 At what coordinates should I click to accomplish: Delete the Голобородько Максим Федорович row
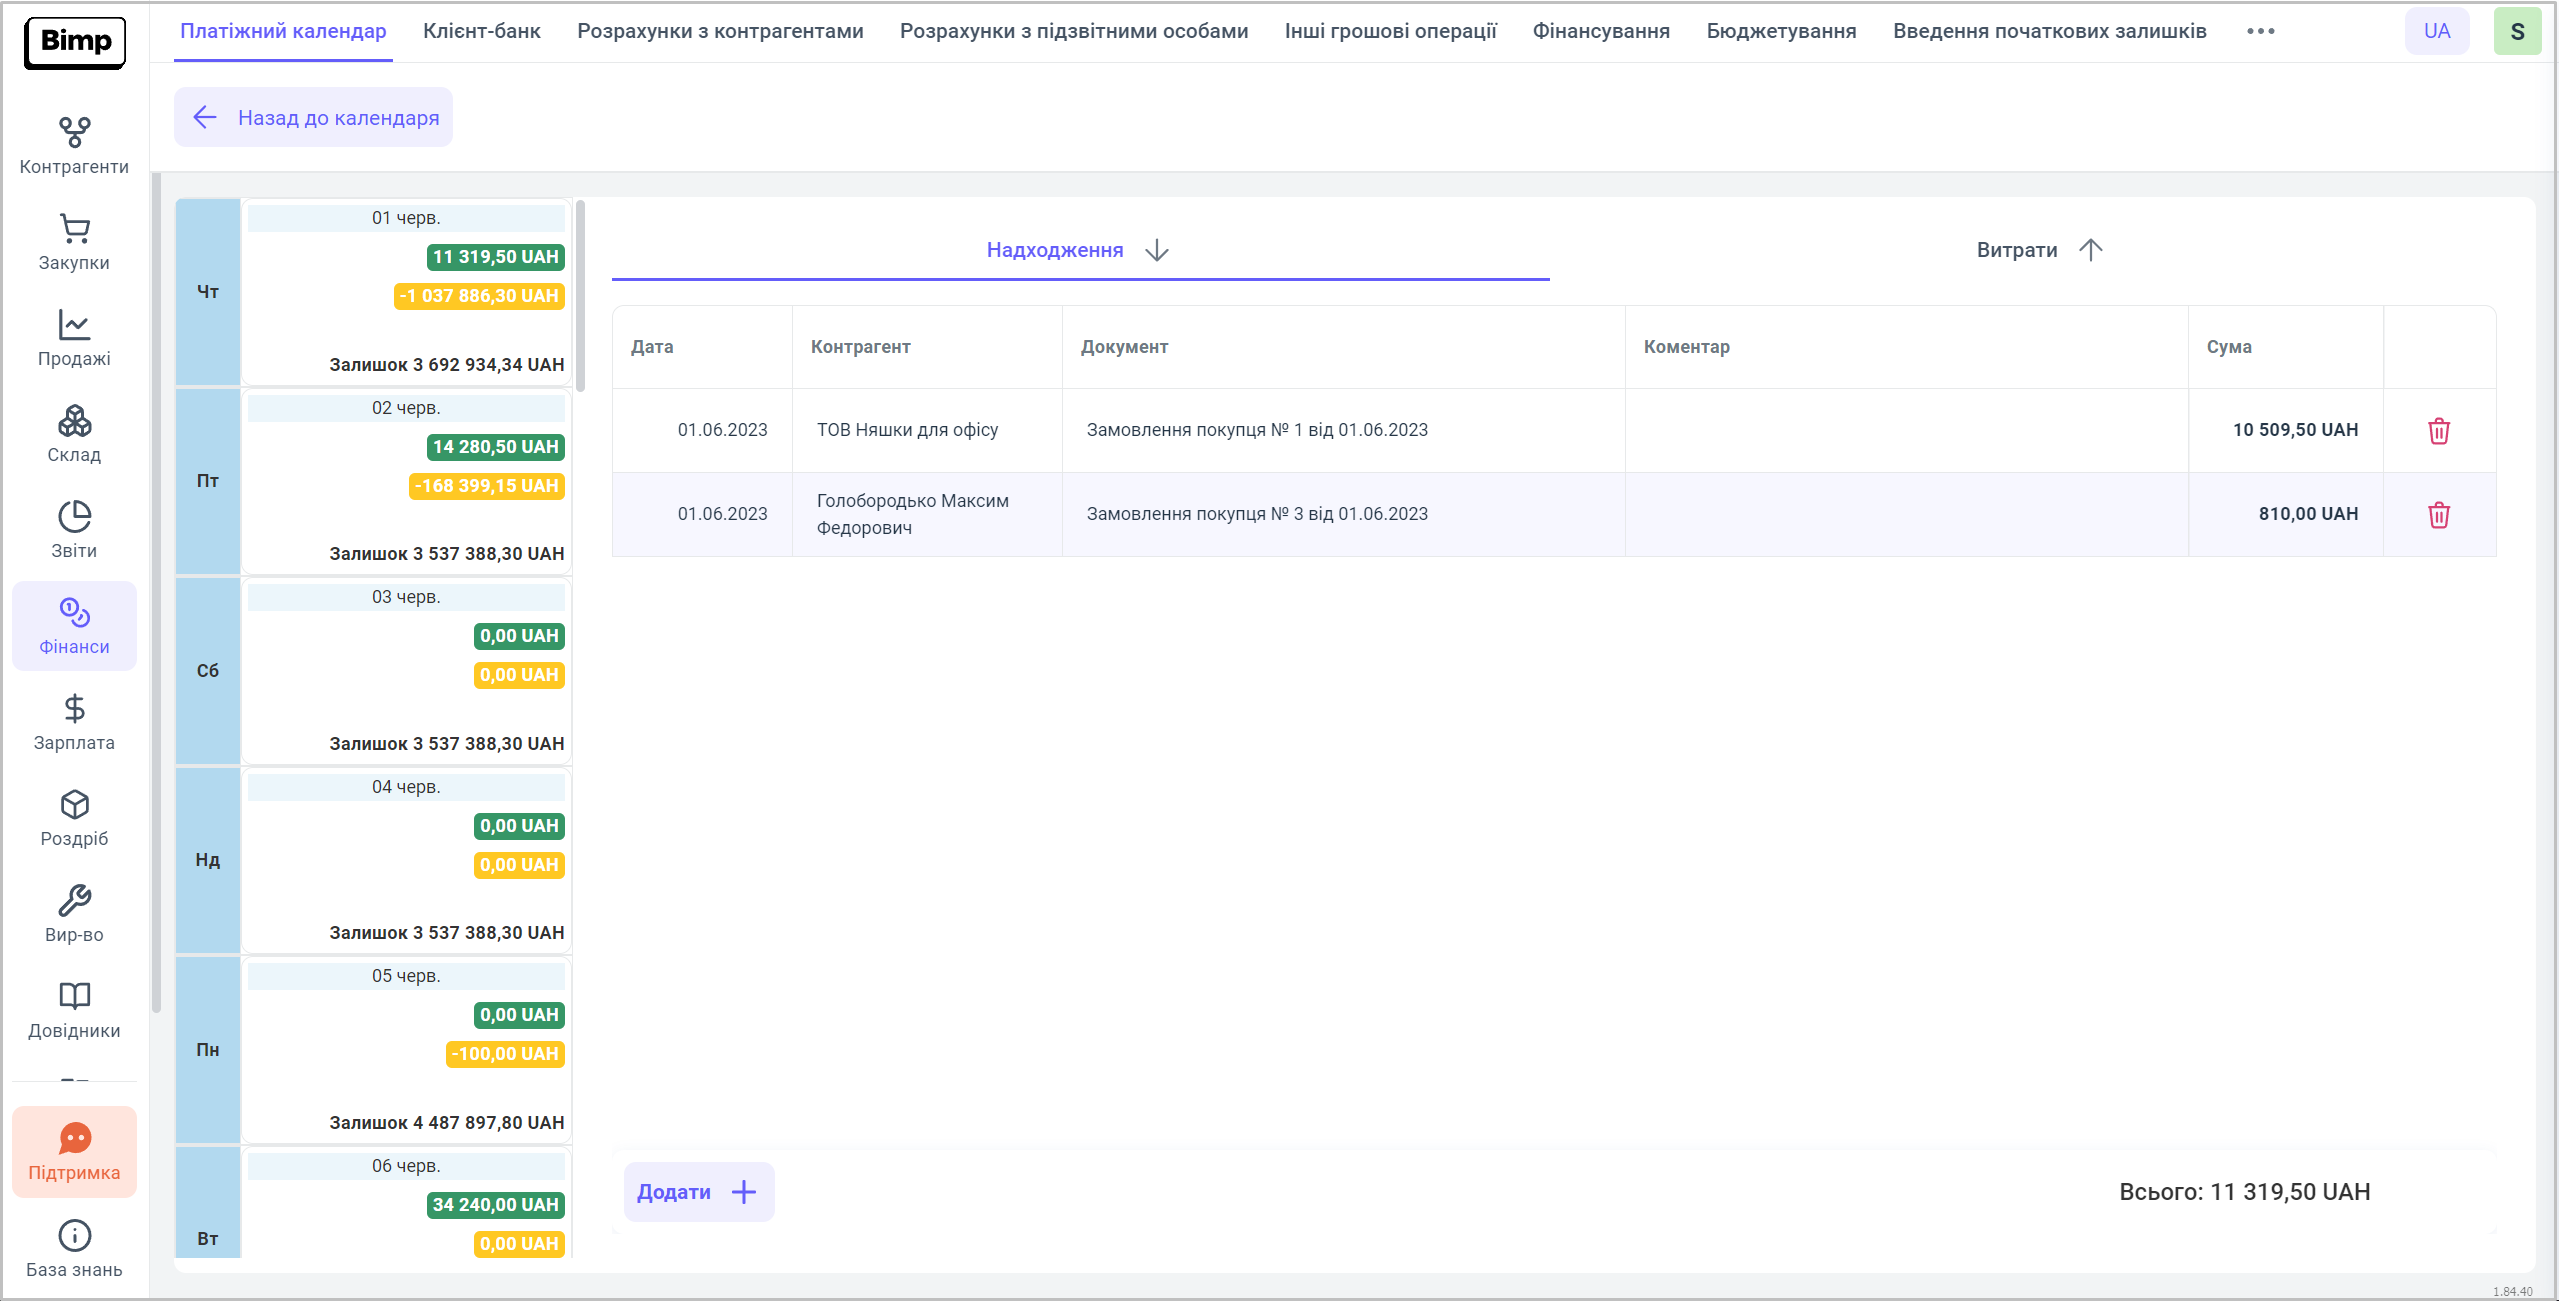[x=2438, y=515]
